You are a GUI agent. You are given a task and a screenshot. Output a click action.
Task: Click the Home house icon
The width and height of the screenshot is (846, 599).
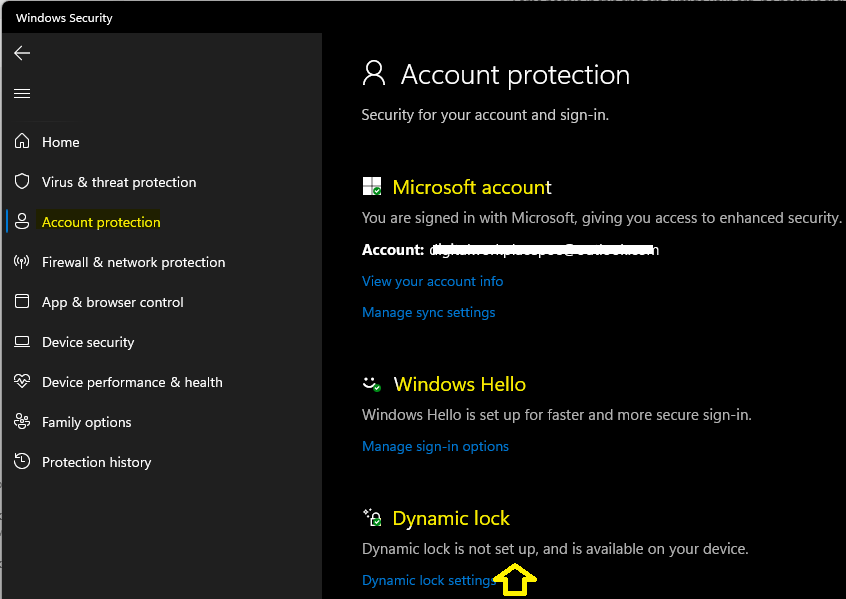[22, 141]
